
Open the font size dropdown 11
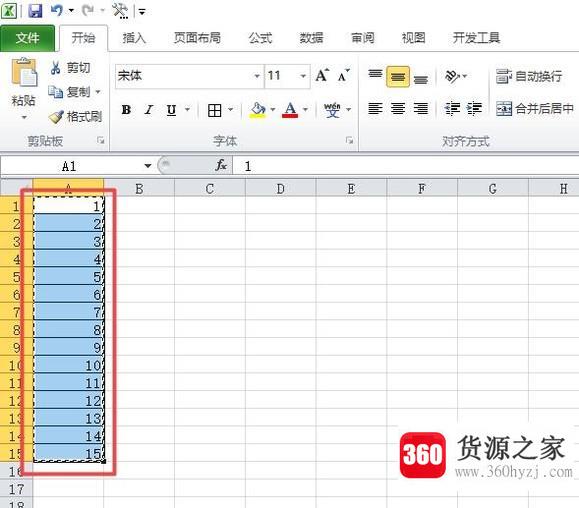coord(303,76)
